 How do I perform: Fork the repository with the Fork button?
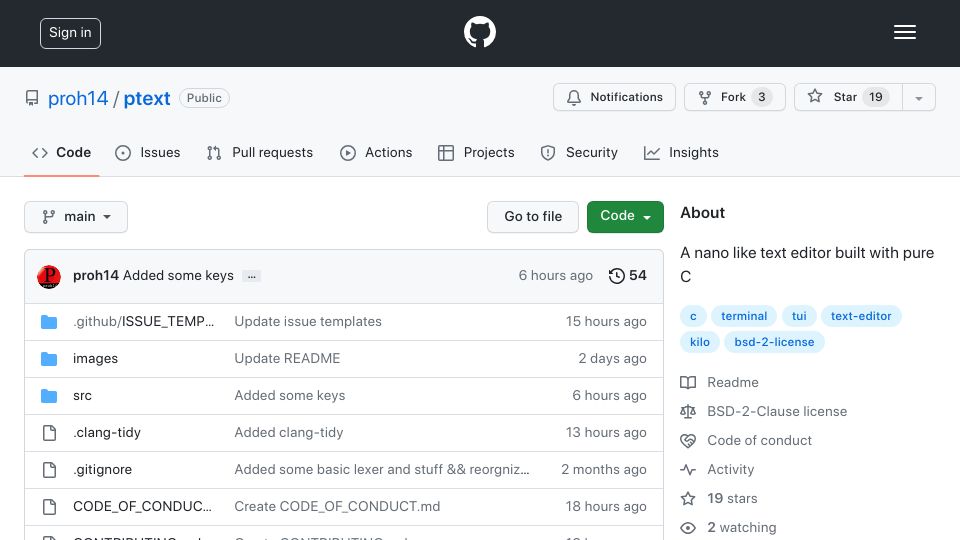tap(735, 97)
